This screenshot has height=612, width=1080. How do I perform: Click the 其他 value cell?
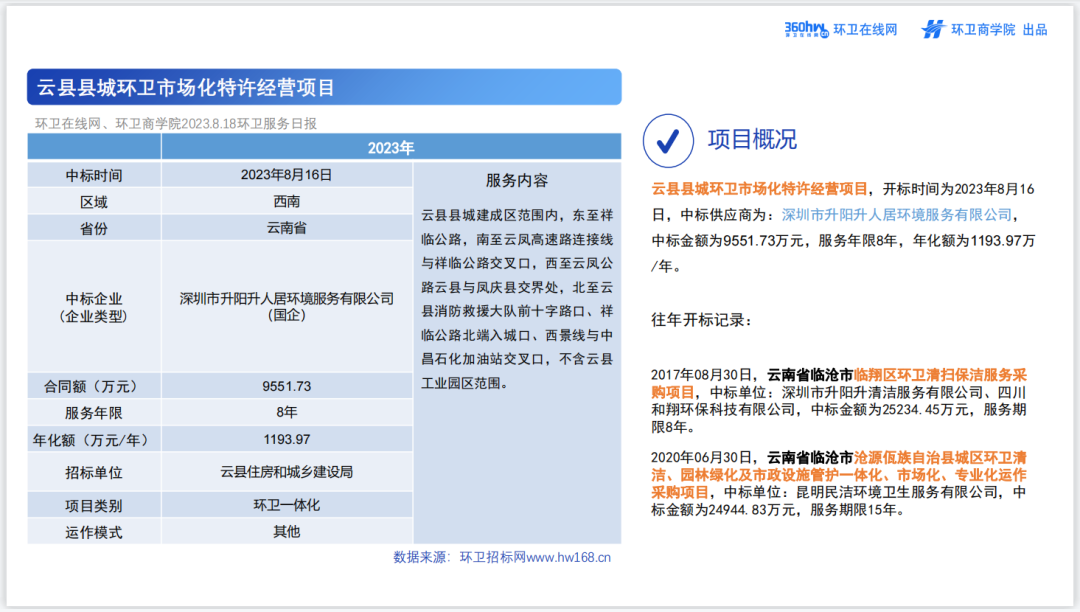coord(287,531)
